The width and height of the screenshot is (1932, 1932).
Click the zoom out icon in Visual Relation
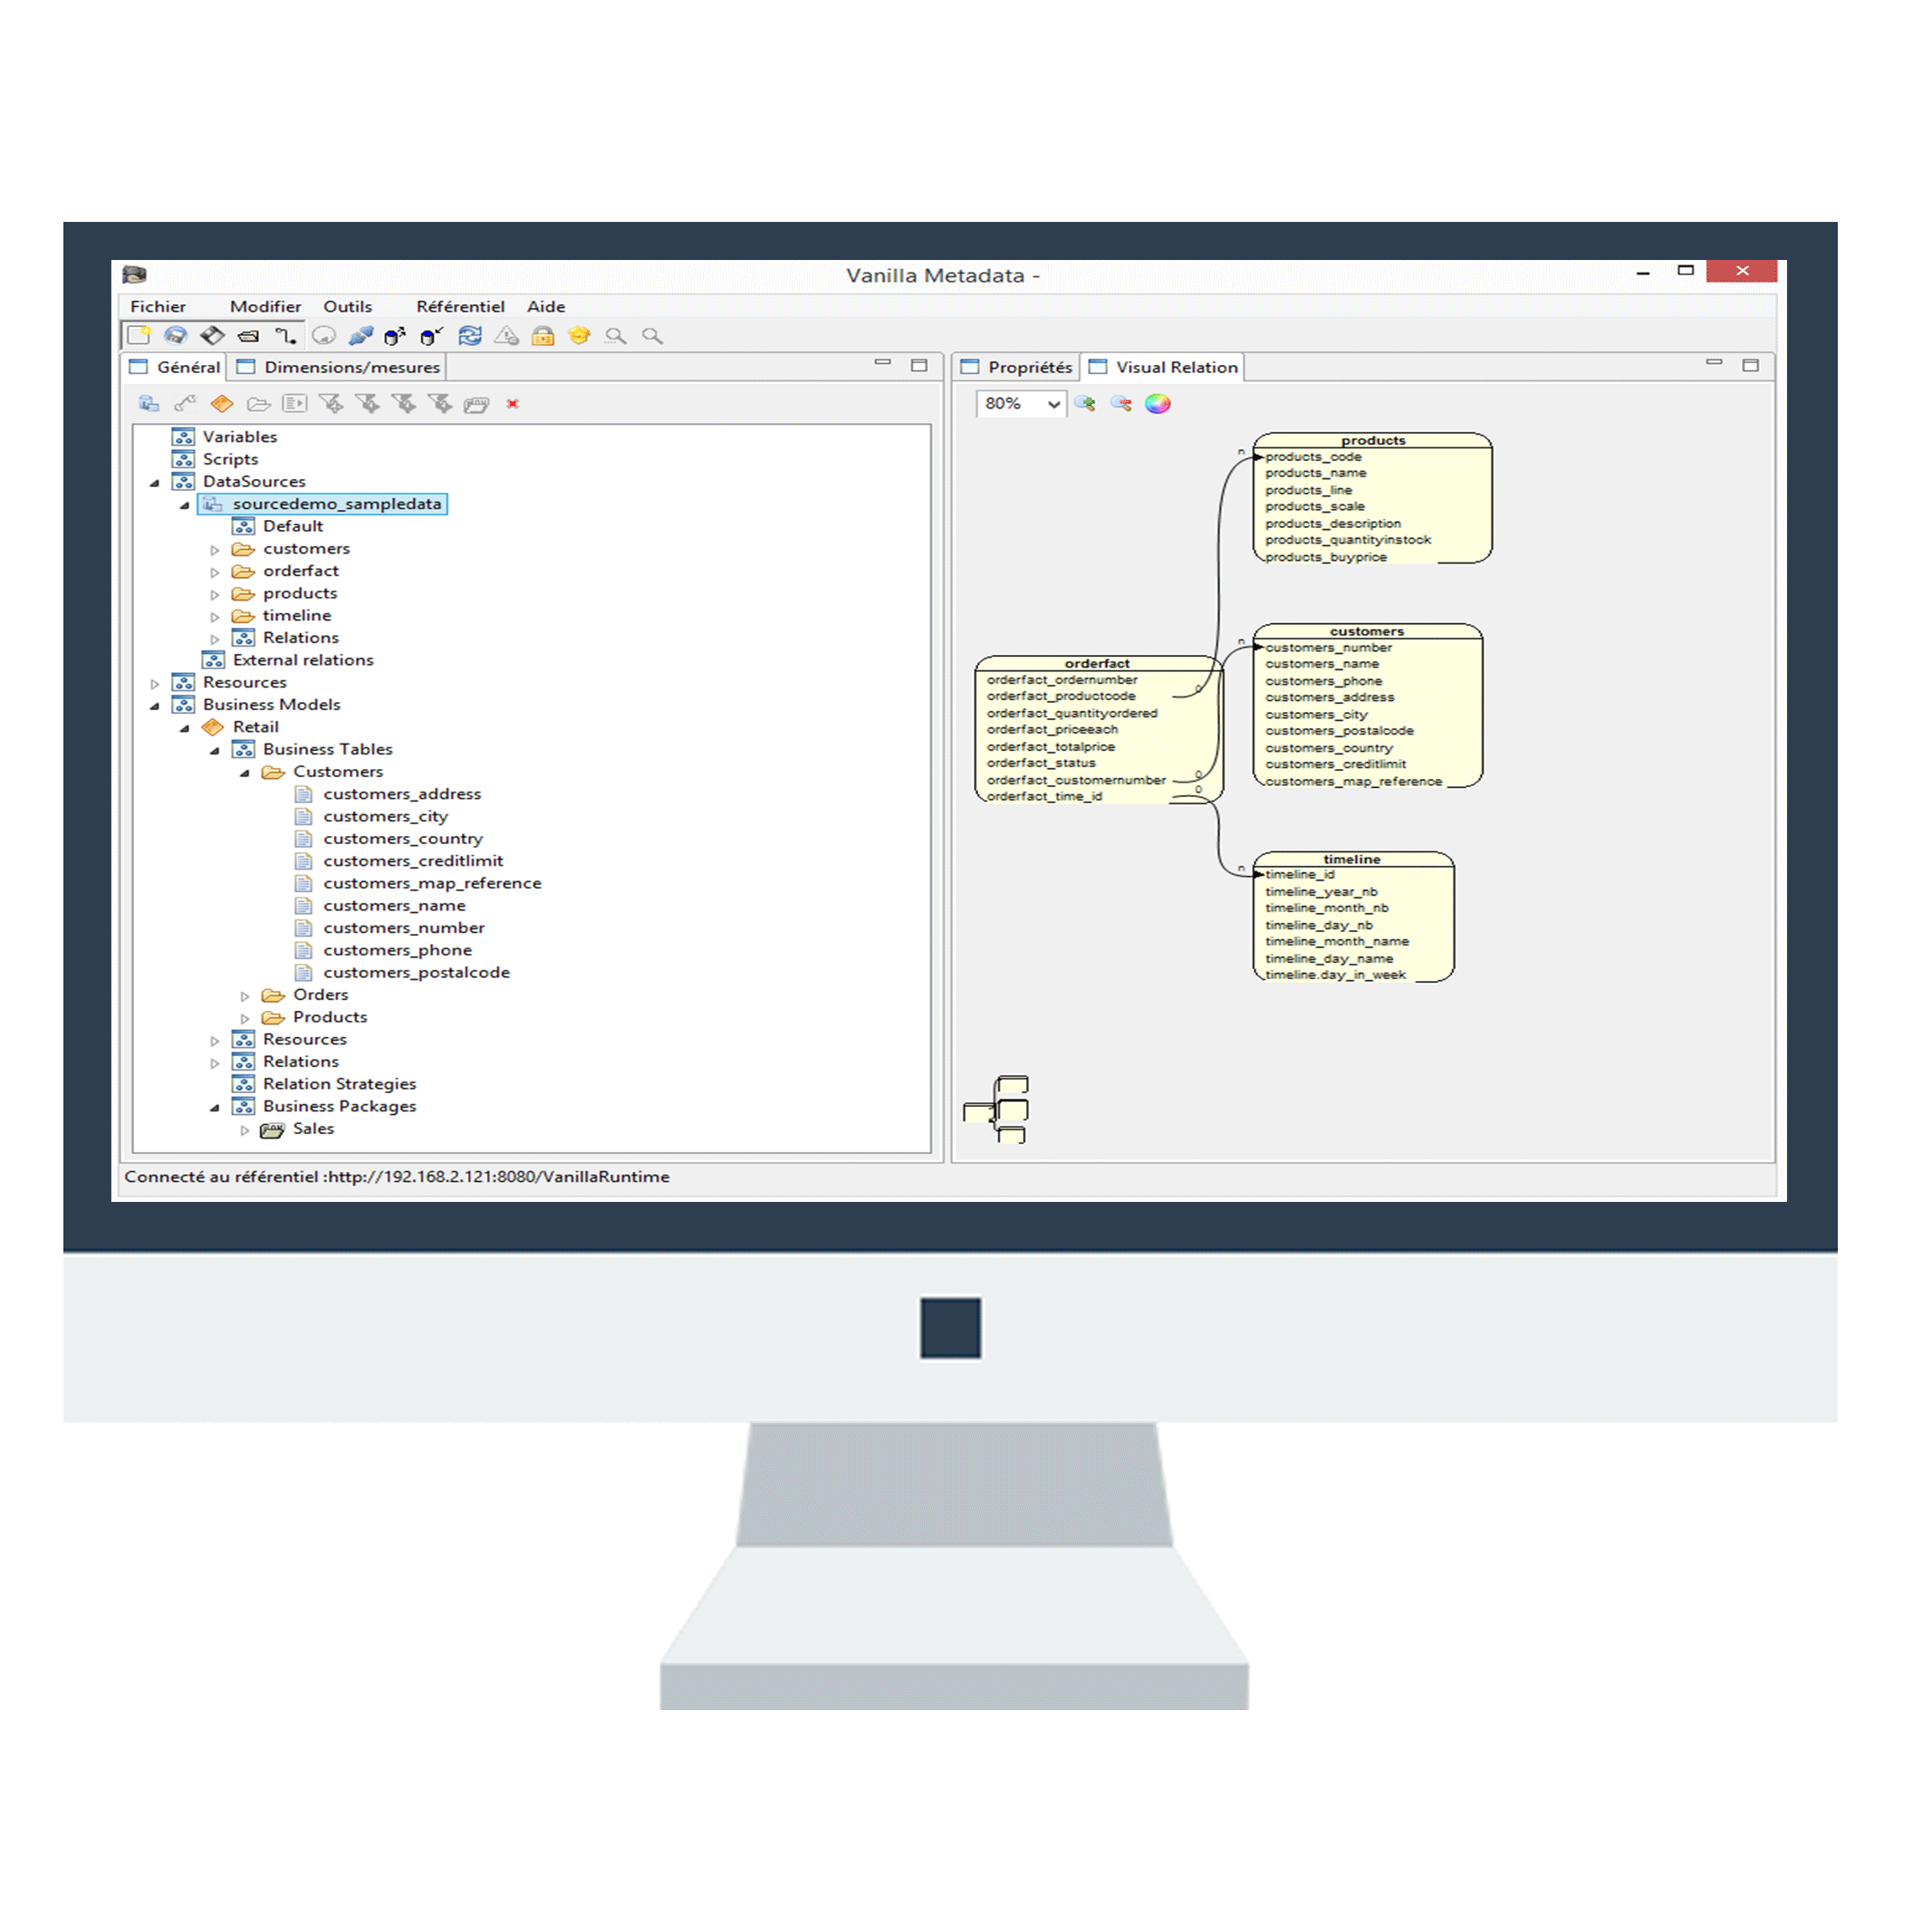pyautogui.click(x=1121, y=404)
